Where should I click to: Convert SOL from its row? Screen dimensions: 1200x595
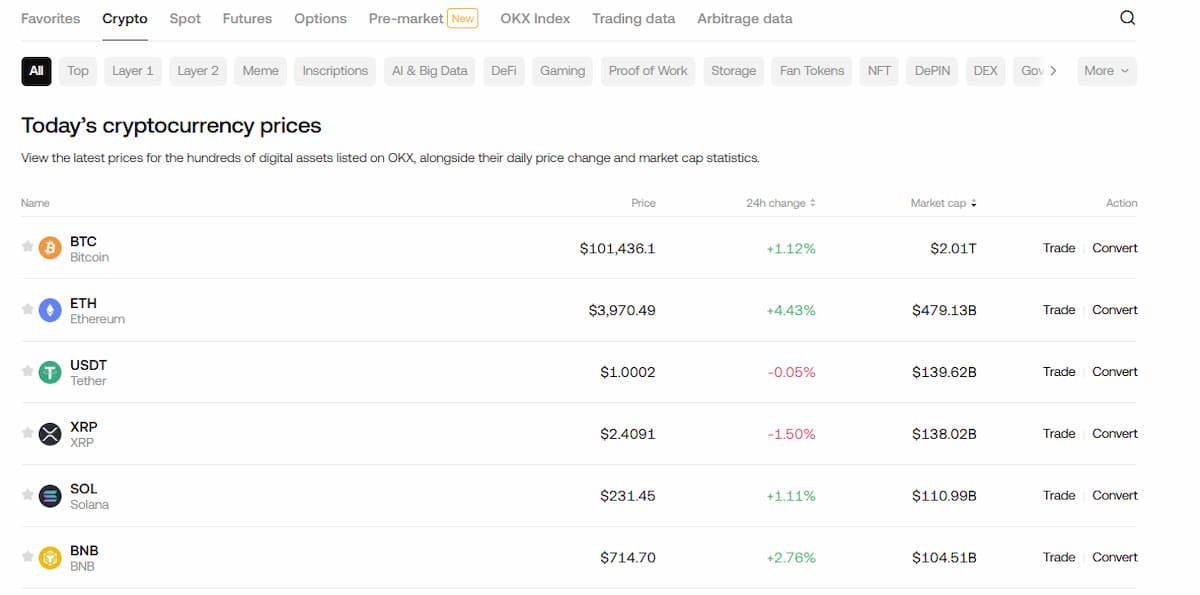(1115, 496)
